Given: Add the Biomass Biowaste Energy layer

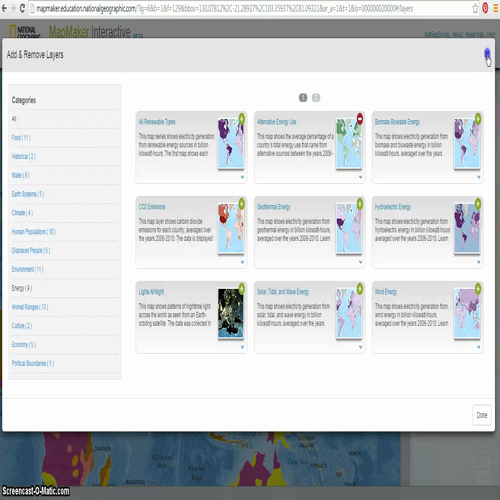Looking at the screenshot, I should click(478, 119).
